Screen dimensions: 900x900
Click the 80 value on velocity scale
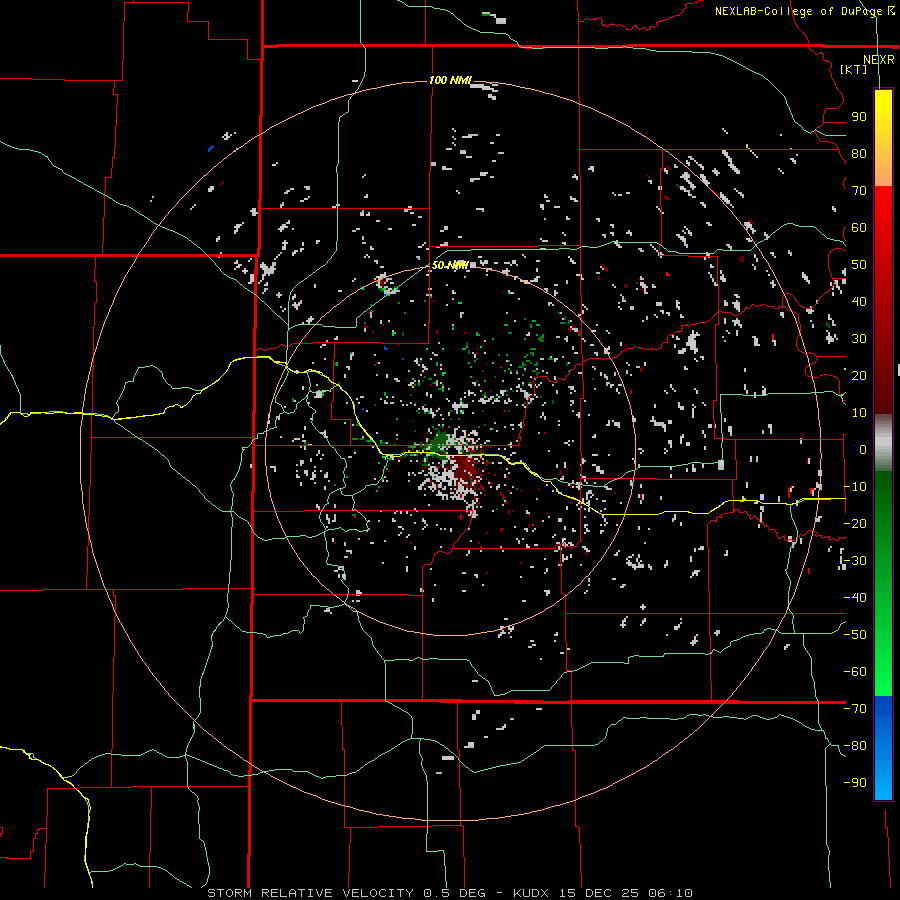pyautogui.click(x=859, y=153)
